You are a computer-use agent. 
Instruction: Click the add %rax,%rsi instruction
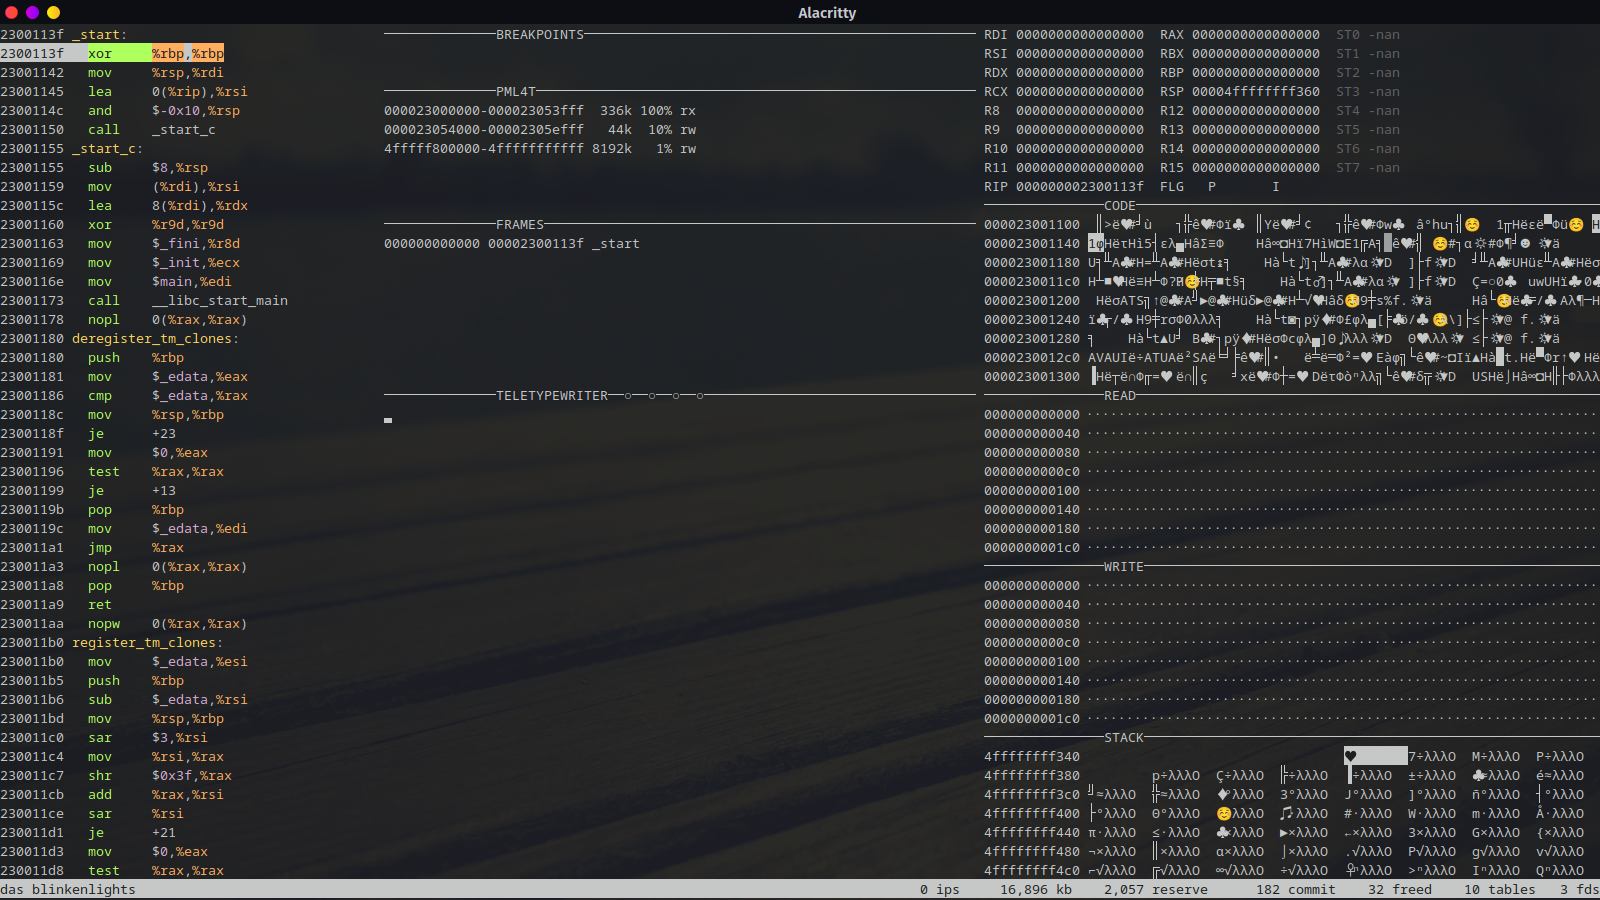click(112, 795)
